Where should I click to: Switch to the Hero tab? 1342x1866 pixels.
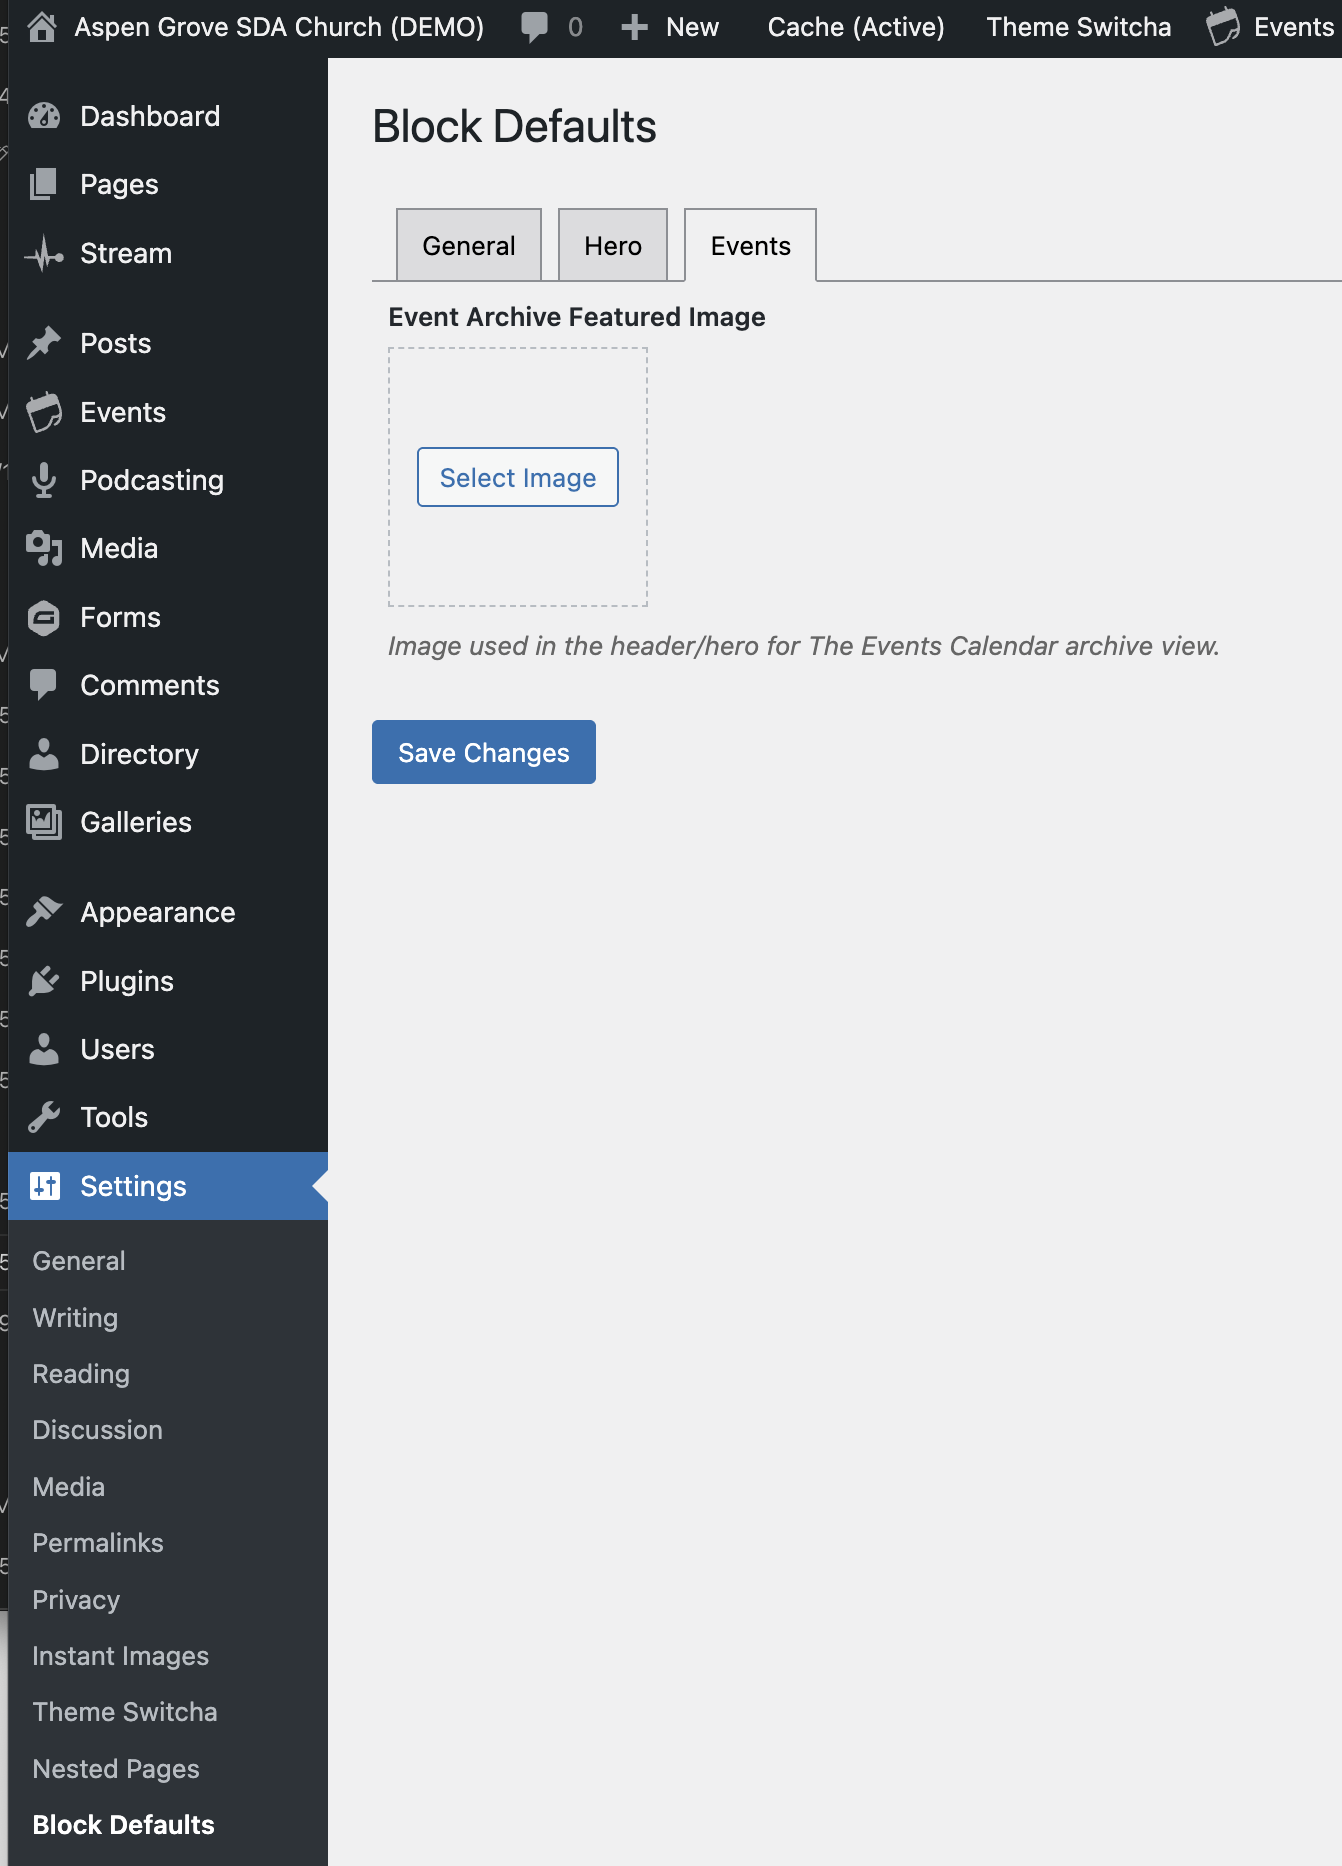point(613,246)
